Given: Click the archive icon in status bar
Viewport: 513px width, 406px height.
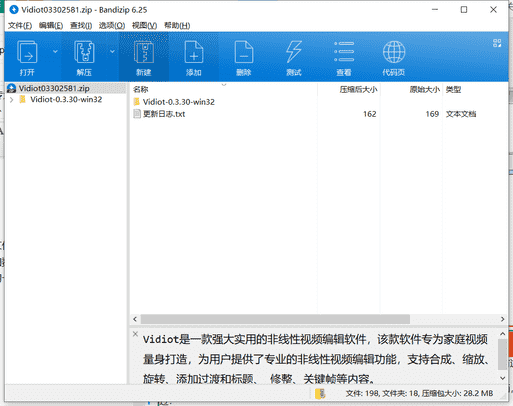Looking at the screenshot, I should coord(320,394).
